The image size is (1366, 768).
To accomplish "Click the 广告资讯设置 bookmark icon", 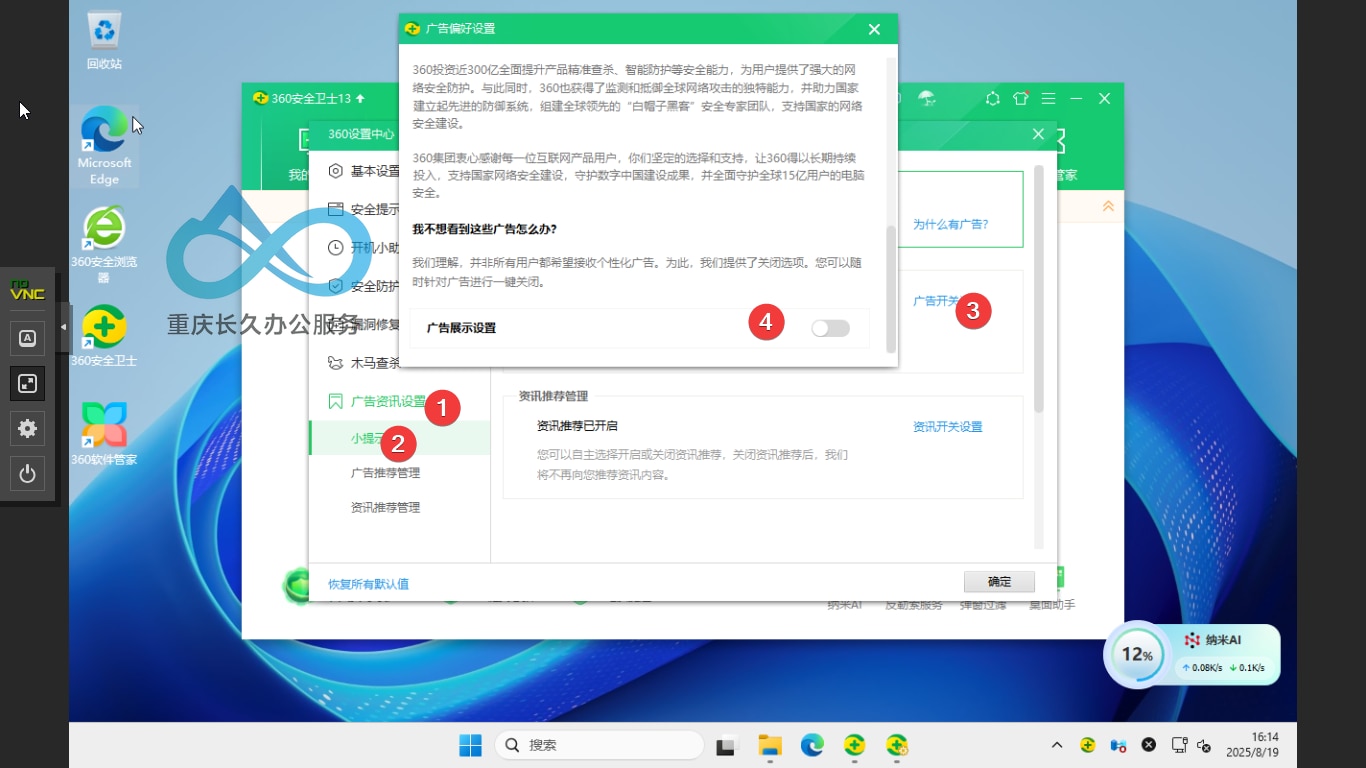I will [x=336, y=401].
